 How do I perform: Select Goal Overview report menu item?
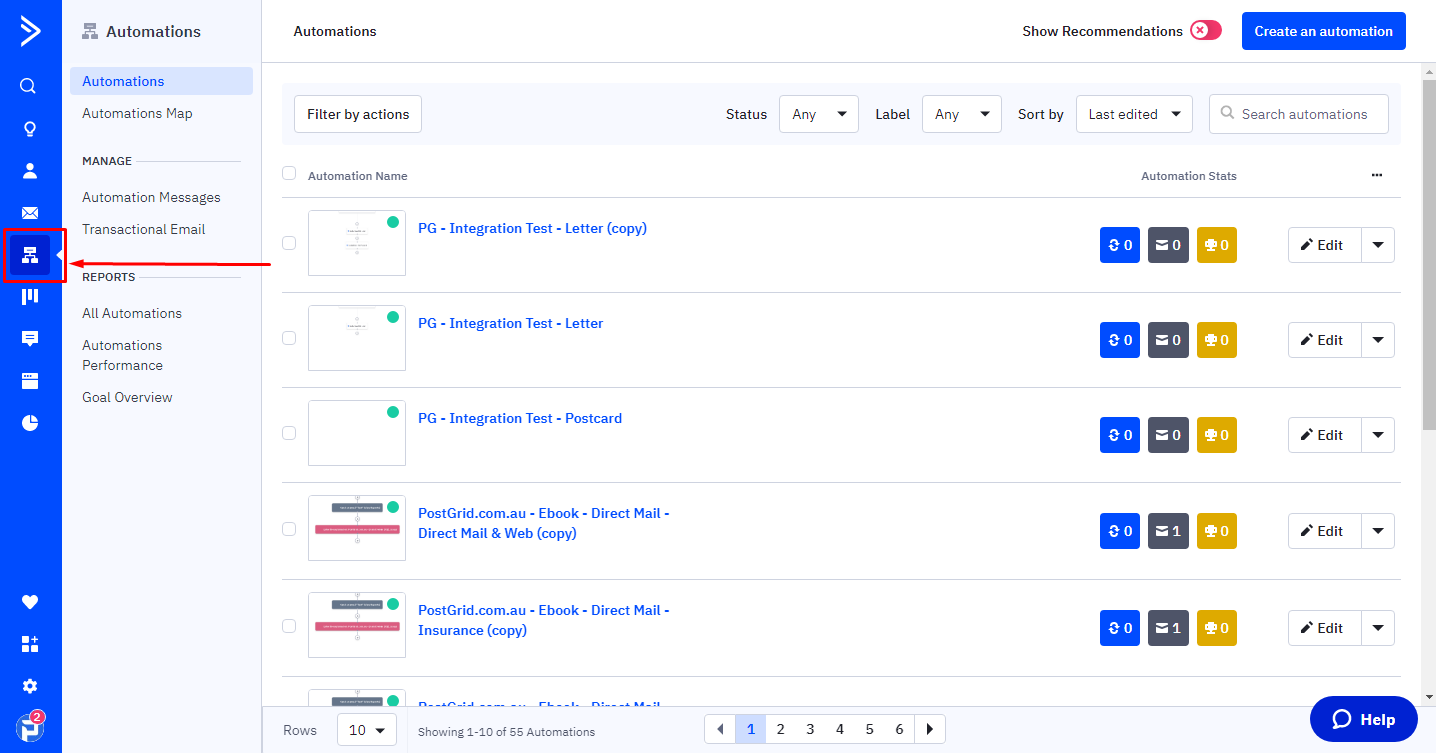pos(127,397)
